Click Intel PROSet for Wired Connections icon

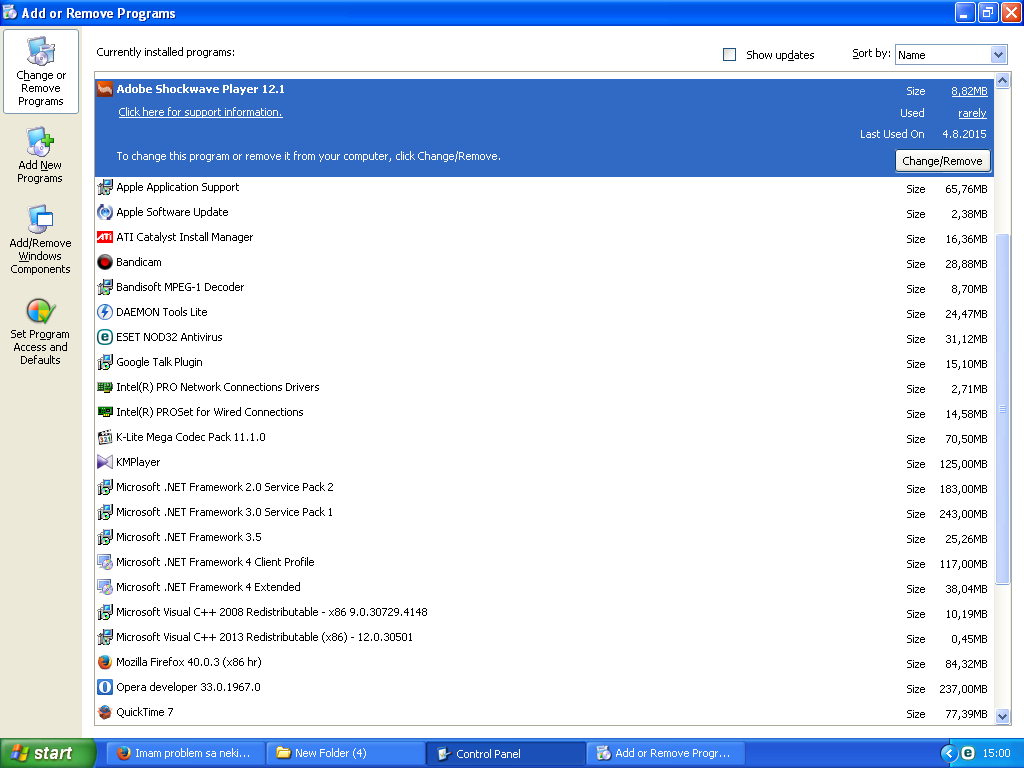click(104, 412)
